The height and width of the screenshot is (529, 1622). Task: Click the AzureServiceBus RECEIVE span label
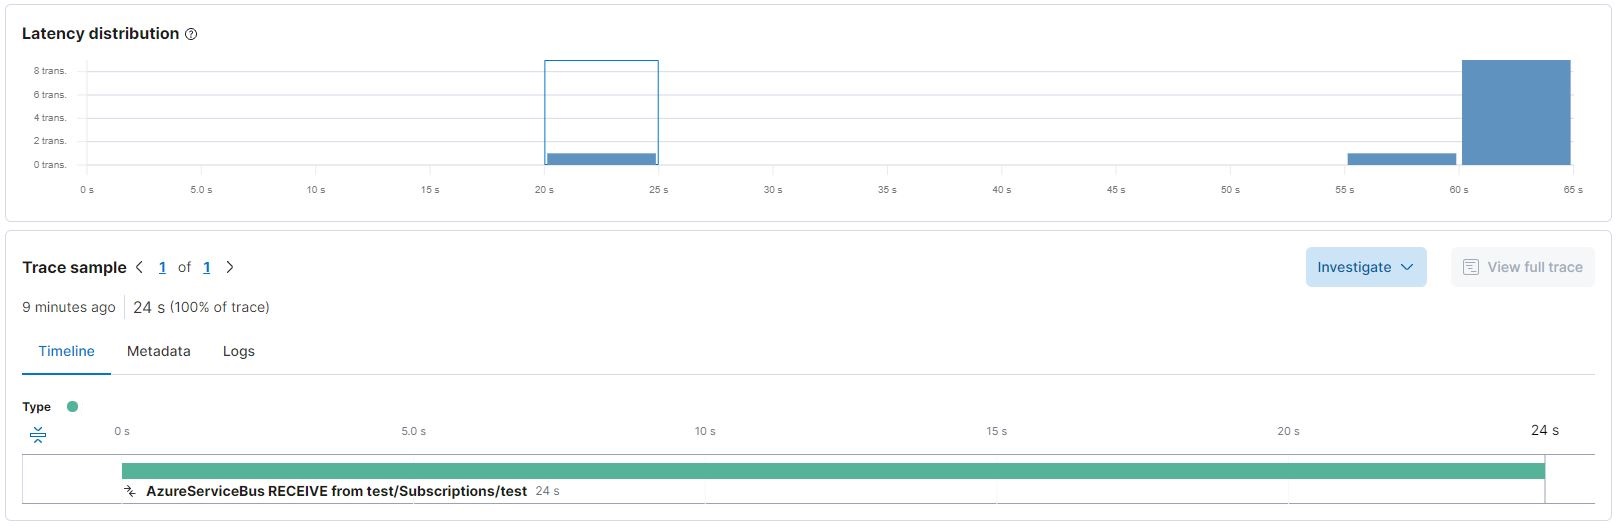click(x=336, y=491)
